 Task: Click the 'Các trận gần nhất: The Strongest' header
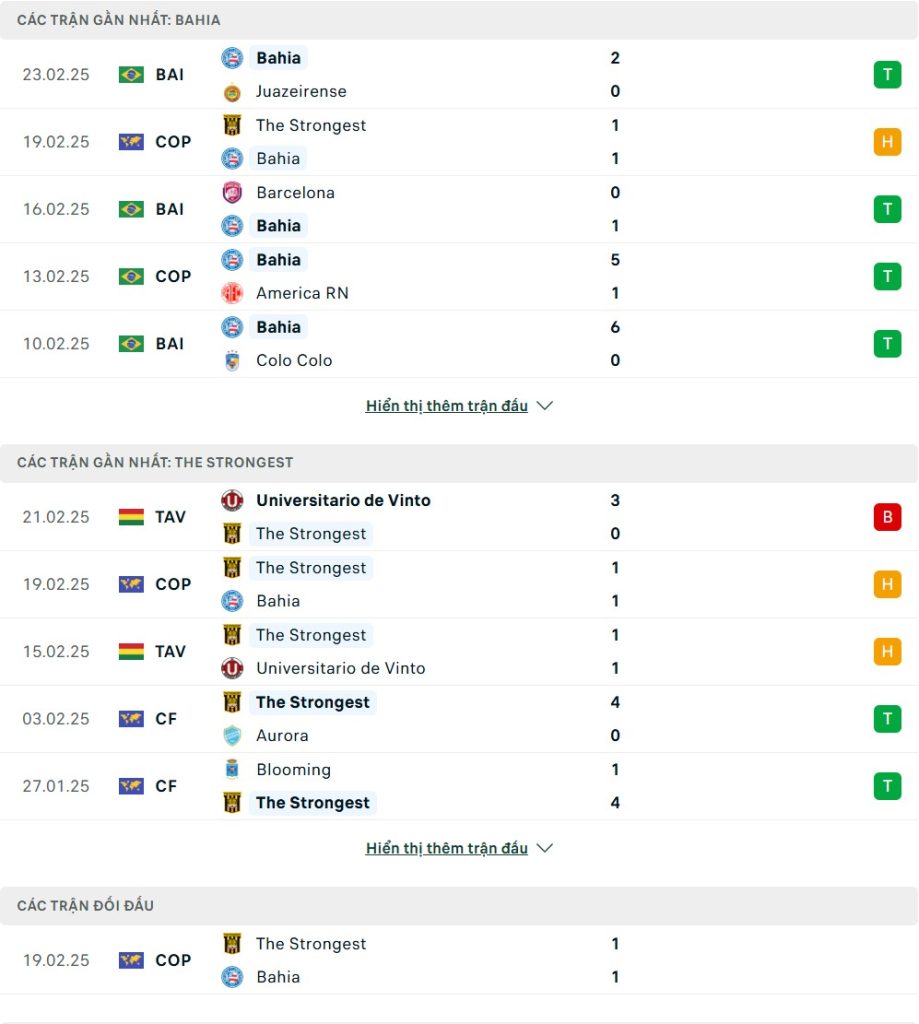click(155, 462)
